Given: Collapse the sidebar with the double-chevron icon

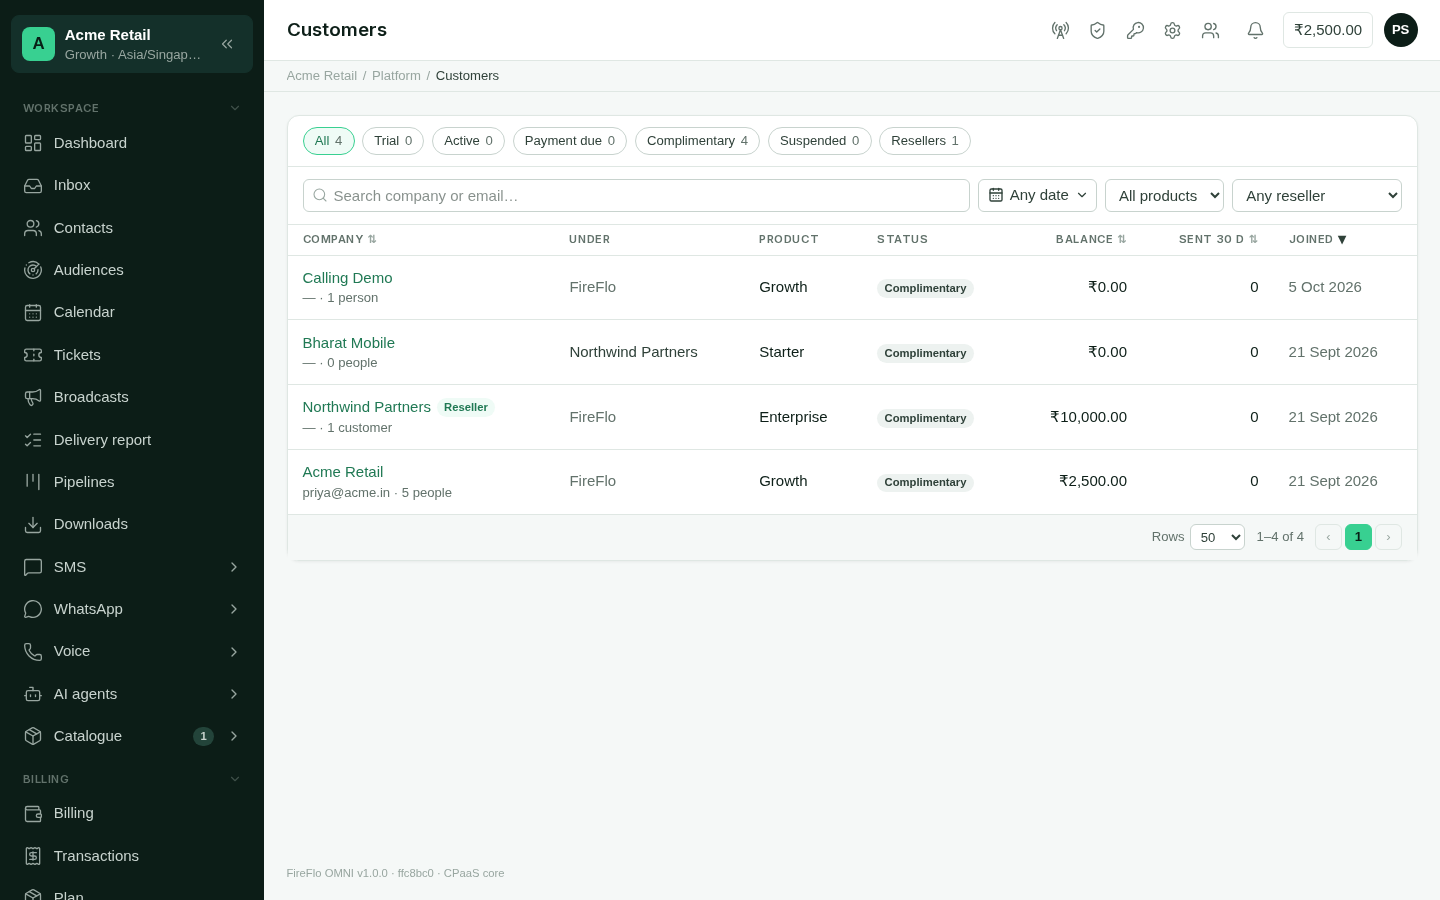Looking at the screenshot, I should [227, 44].
